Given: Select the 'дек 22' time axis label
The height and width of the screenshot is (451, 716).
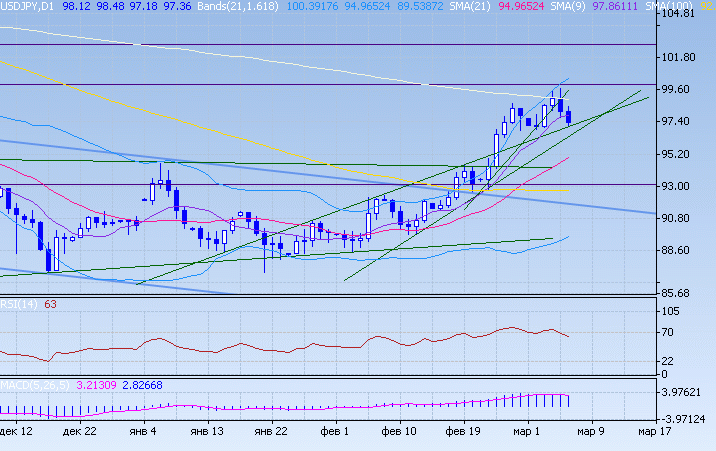Looking at the screenshot, I should point(79,432).
